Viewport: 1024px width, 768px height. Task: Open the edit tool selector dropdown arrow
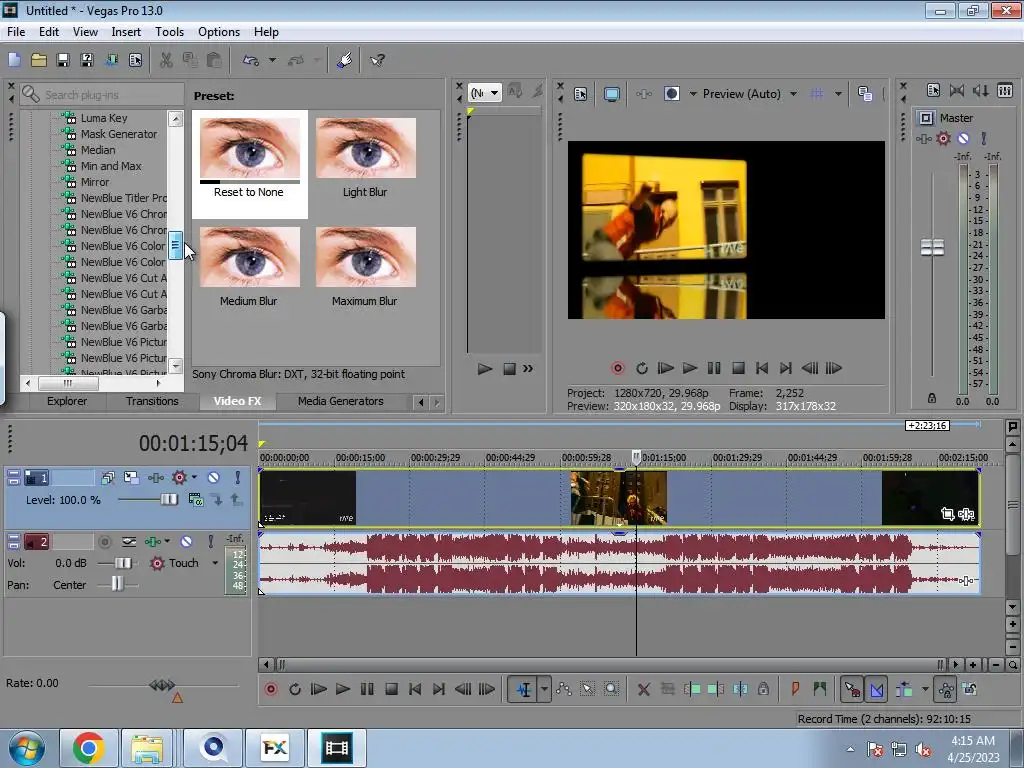543,689
